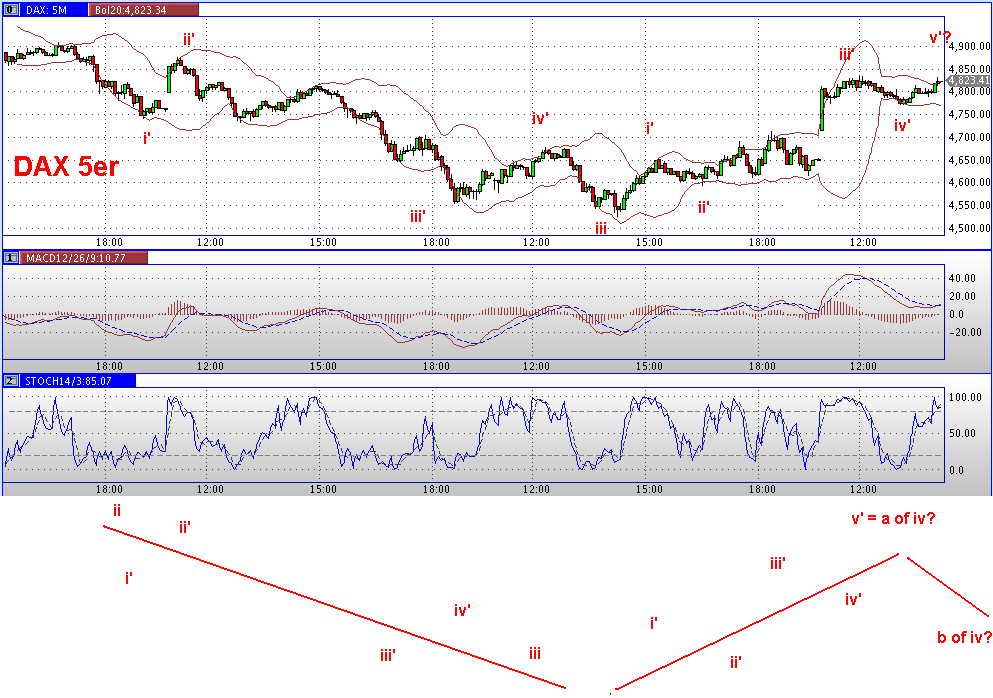The width and height of the screenshot is (993, 698).
Task: Click the "v' = a of iv?" annotation
Action: click(893, 519)
